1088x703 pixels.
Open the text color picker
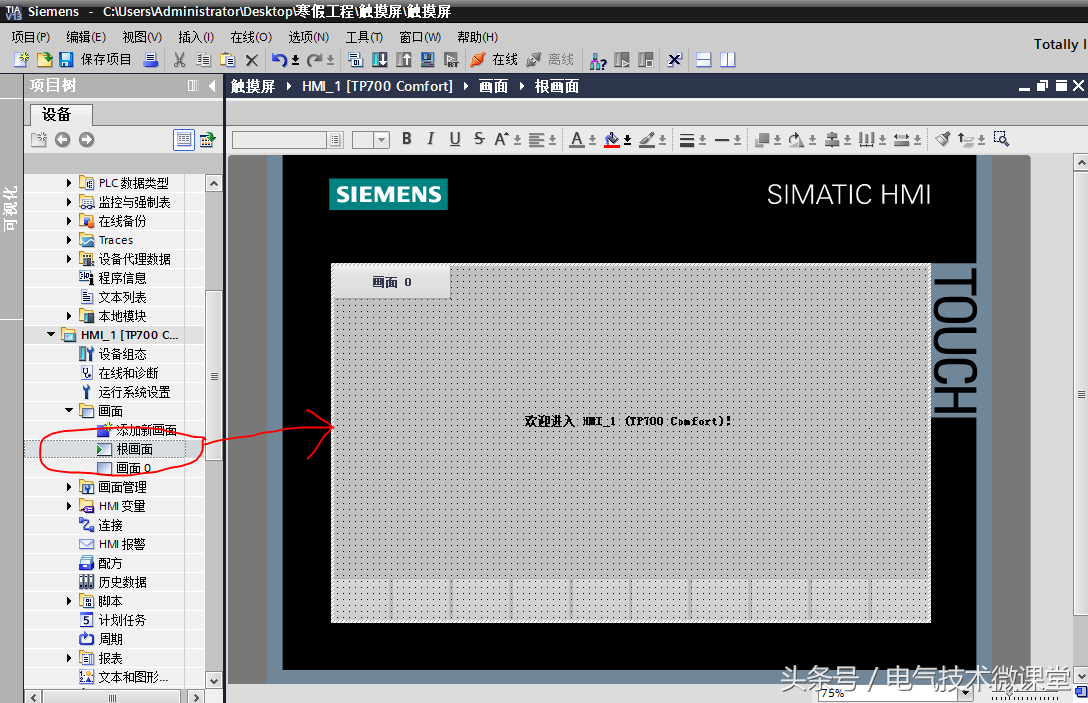[x=577, y=139]
